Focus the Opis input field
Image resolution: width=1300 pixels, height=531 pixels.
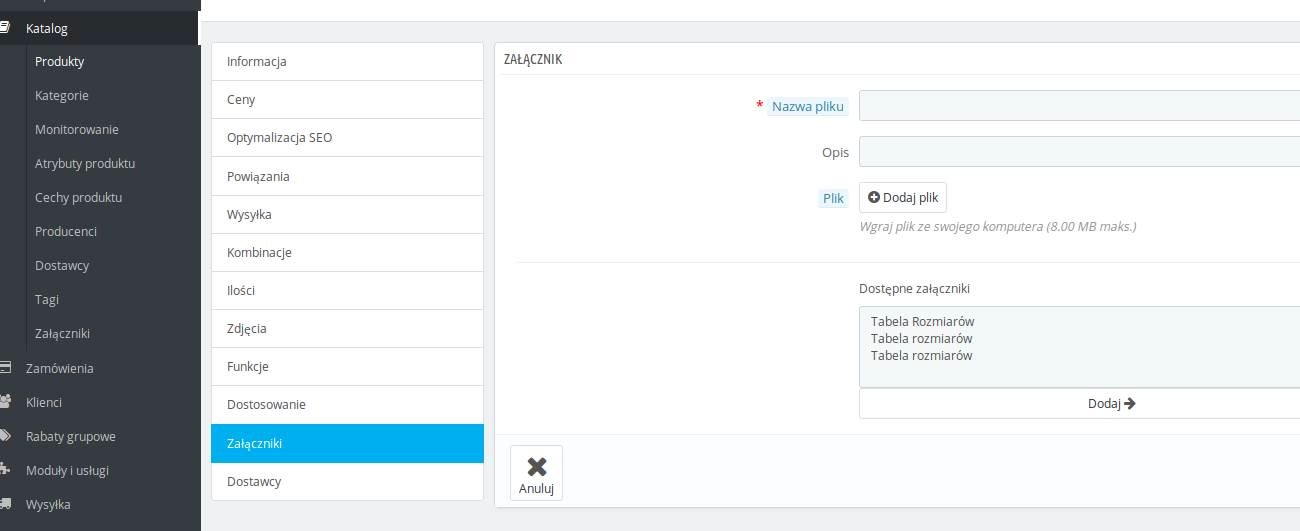coord(1079,151)
